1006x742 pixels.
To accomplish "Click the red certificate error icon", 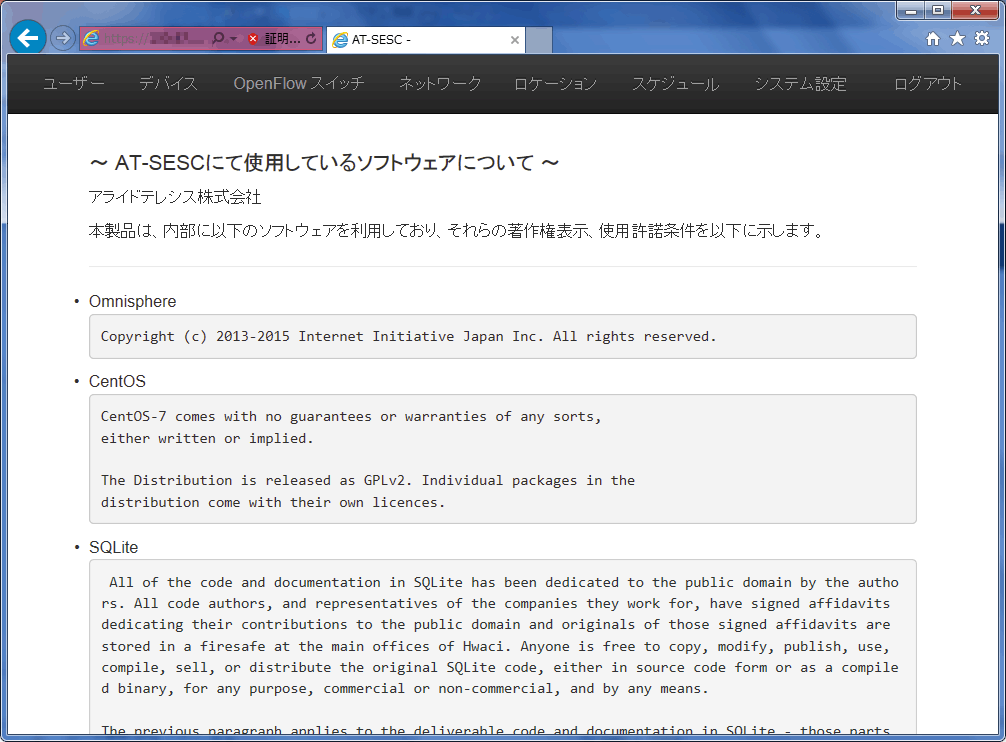I will click(x=253, y=38).
